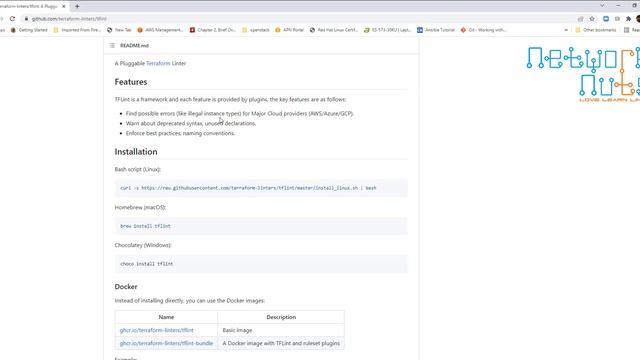640x360 pixels.
Task: Click the Docker image with TFLint cell
Action: coord(281,343)
